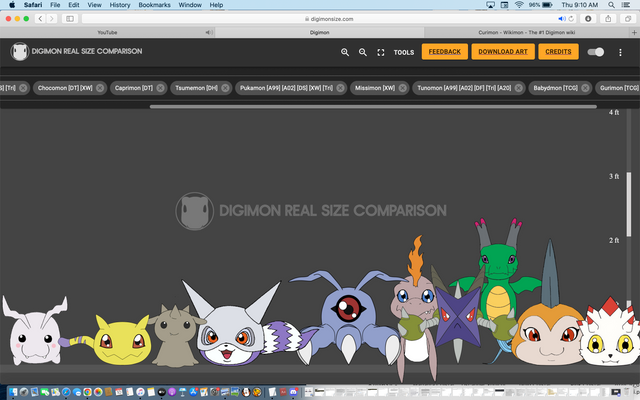The height and width of the screenshot is (400, 640).
Task: Mute audio on the YouTube tab
Action: click(209, 32)
